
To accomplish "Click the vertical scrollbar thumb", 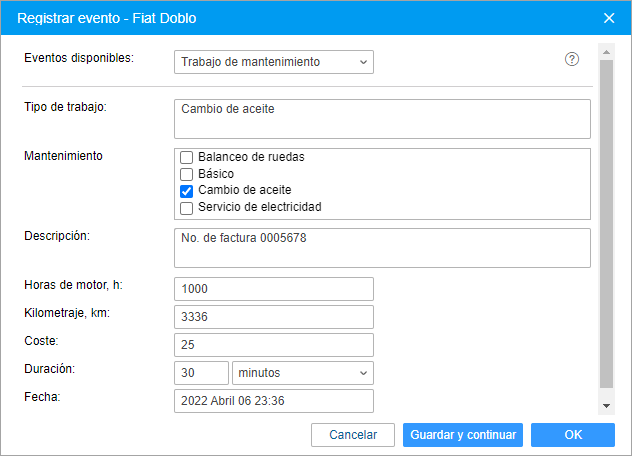I will pos(606,224).
